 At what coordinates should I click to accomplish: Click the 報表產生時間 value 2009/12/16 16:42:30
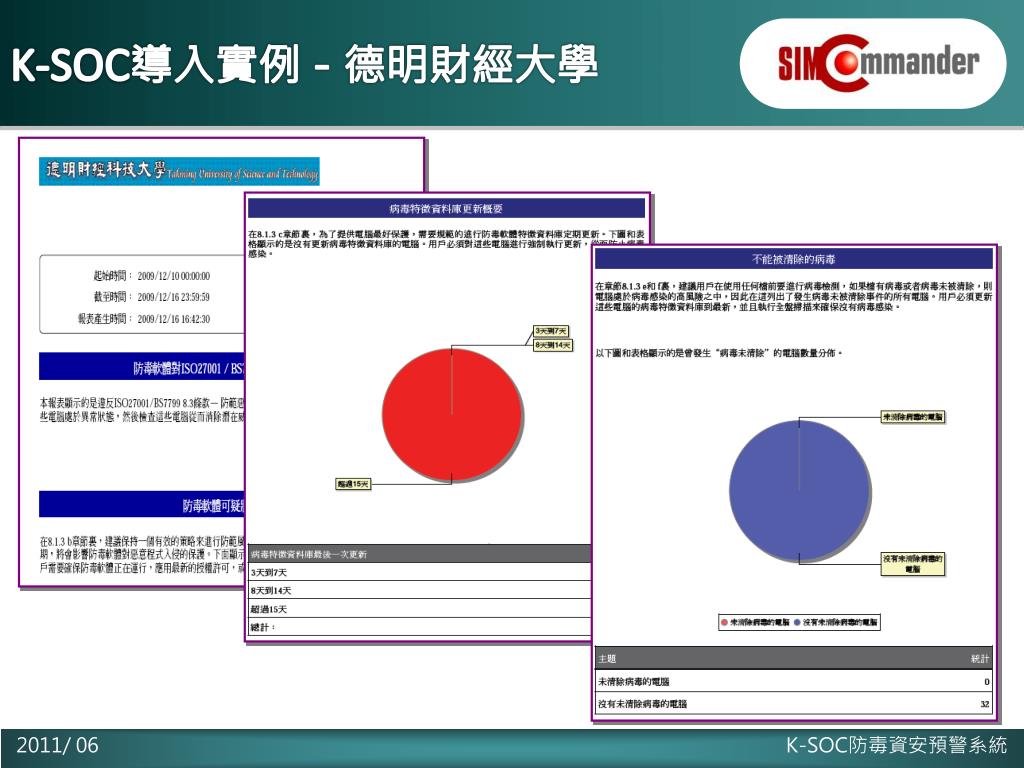[x=174, y=319]
